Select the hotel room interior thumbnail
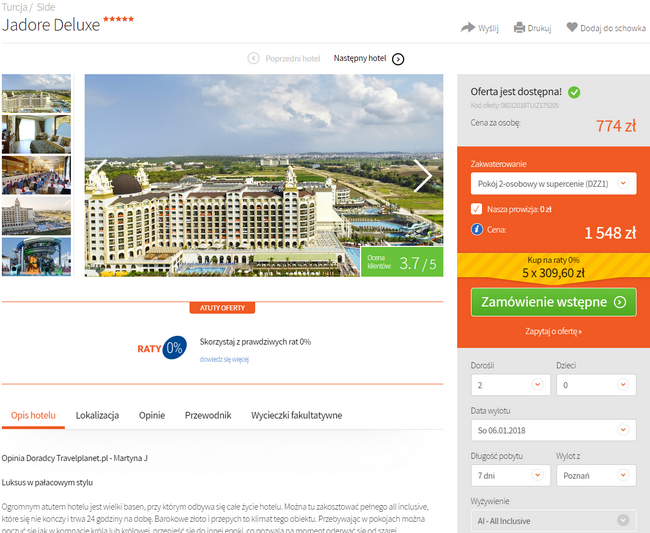The image size is (650, 533). 36,134
